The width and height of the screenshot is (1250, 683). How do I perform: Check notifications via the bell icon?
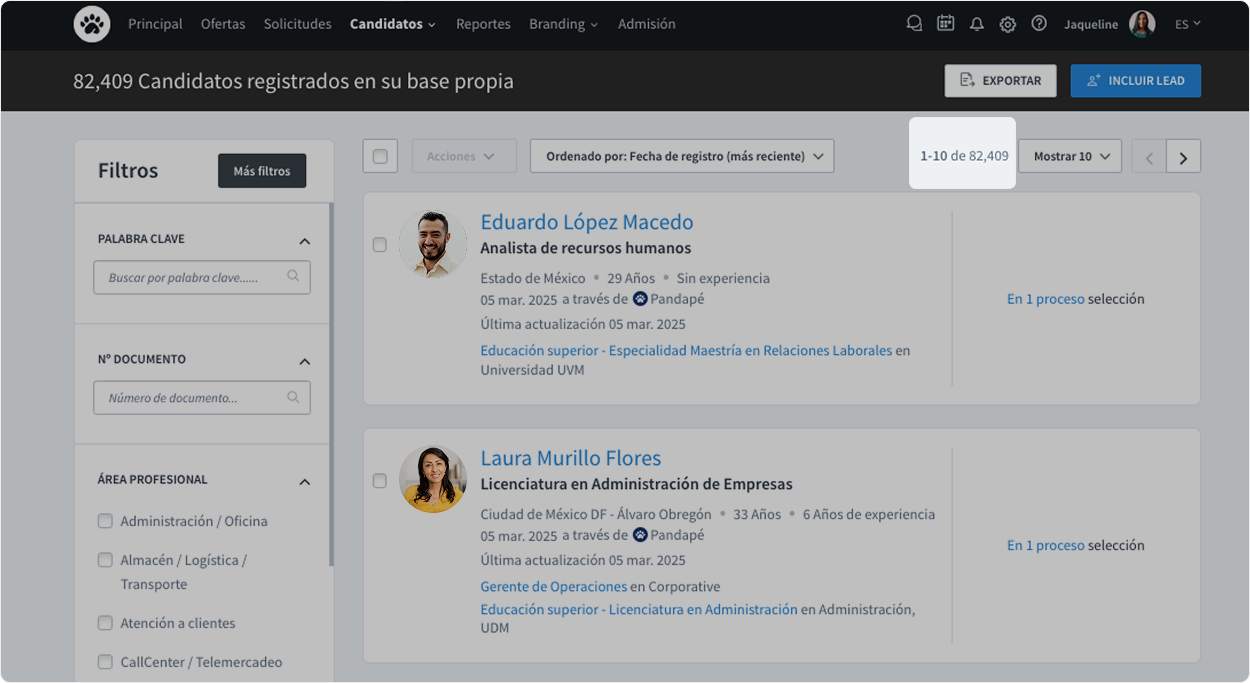(x=977, y=23)
